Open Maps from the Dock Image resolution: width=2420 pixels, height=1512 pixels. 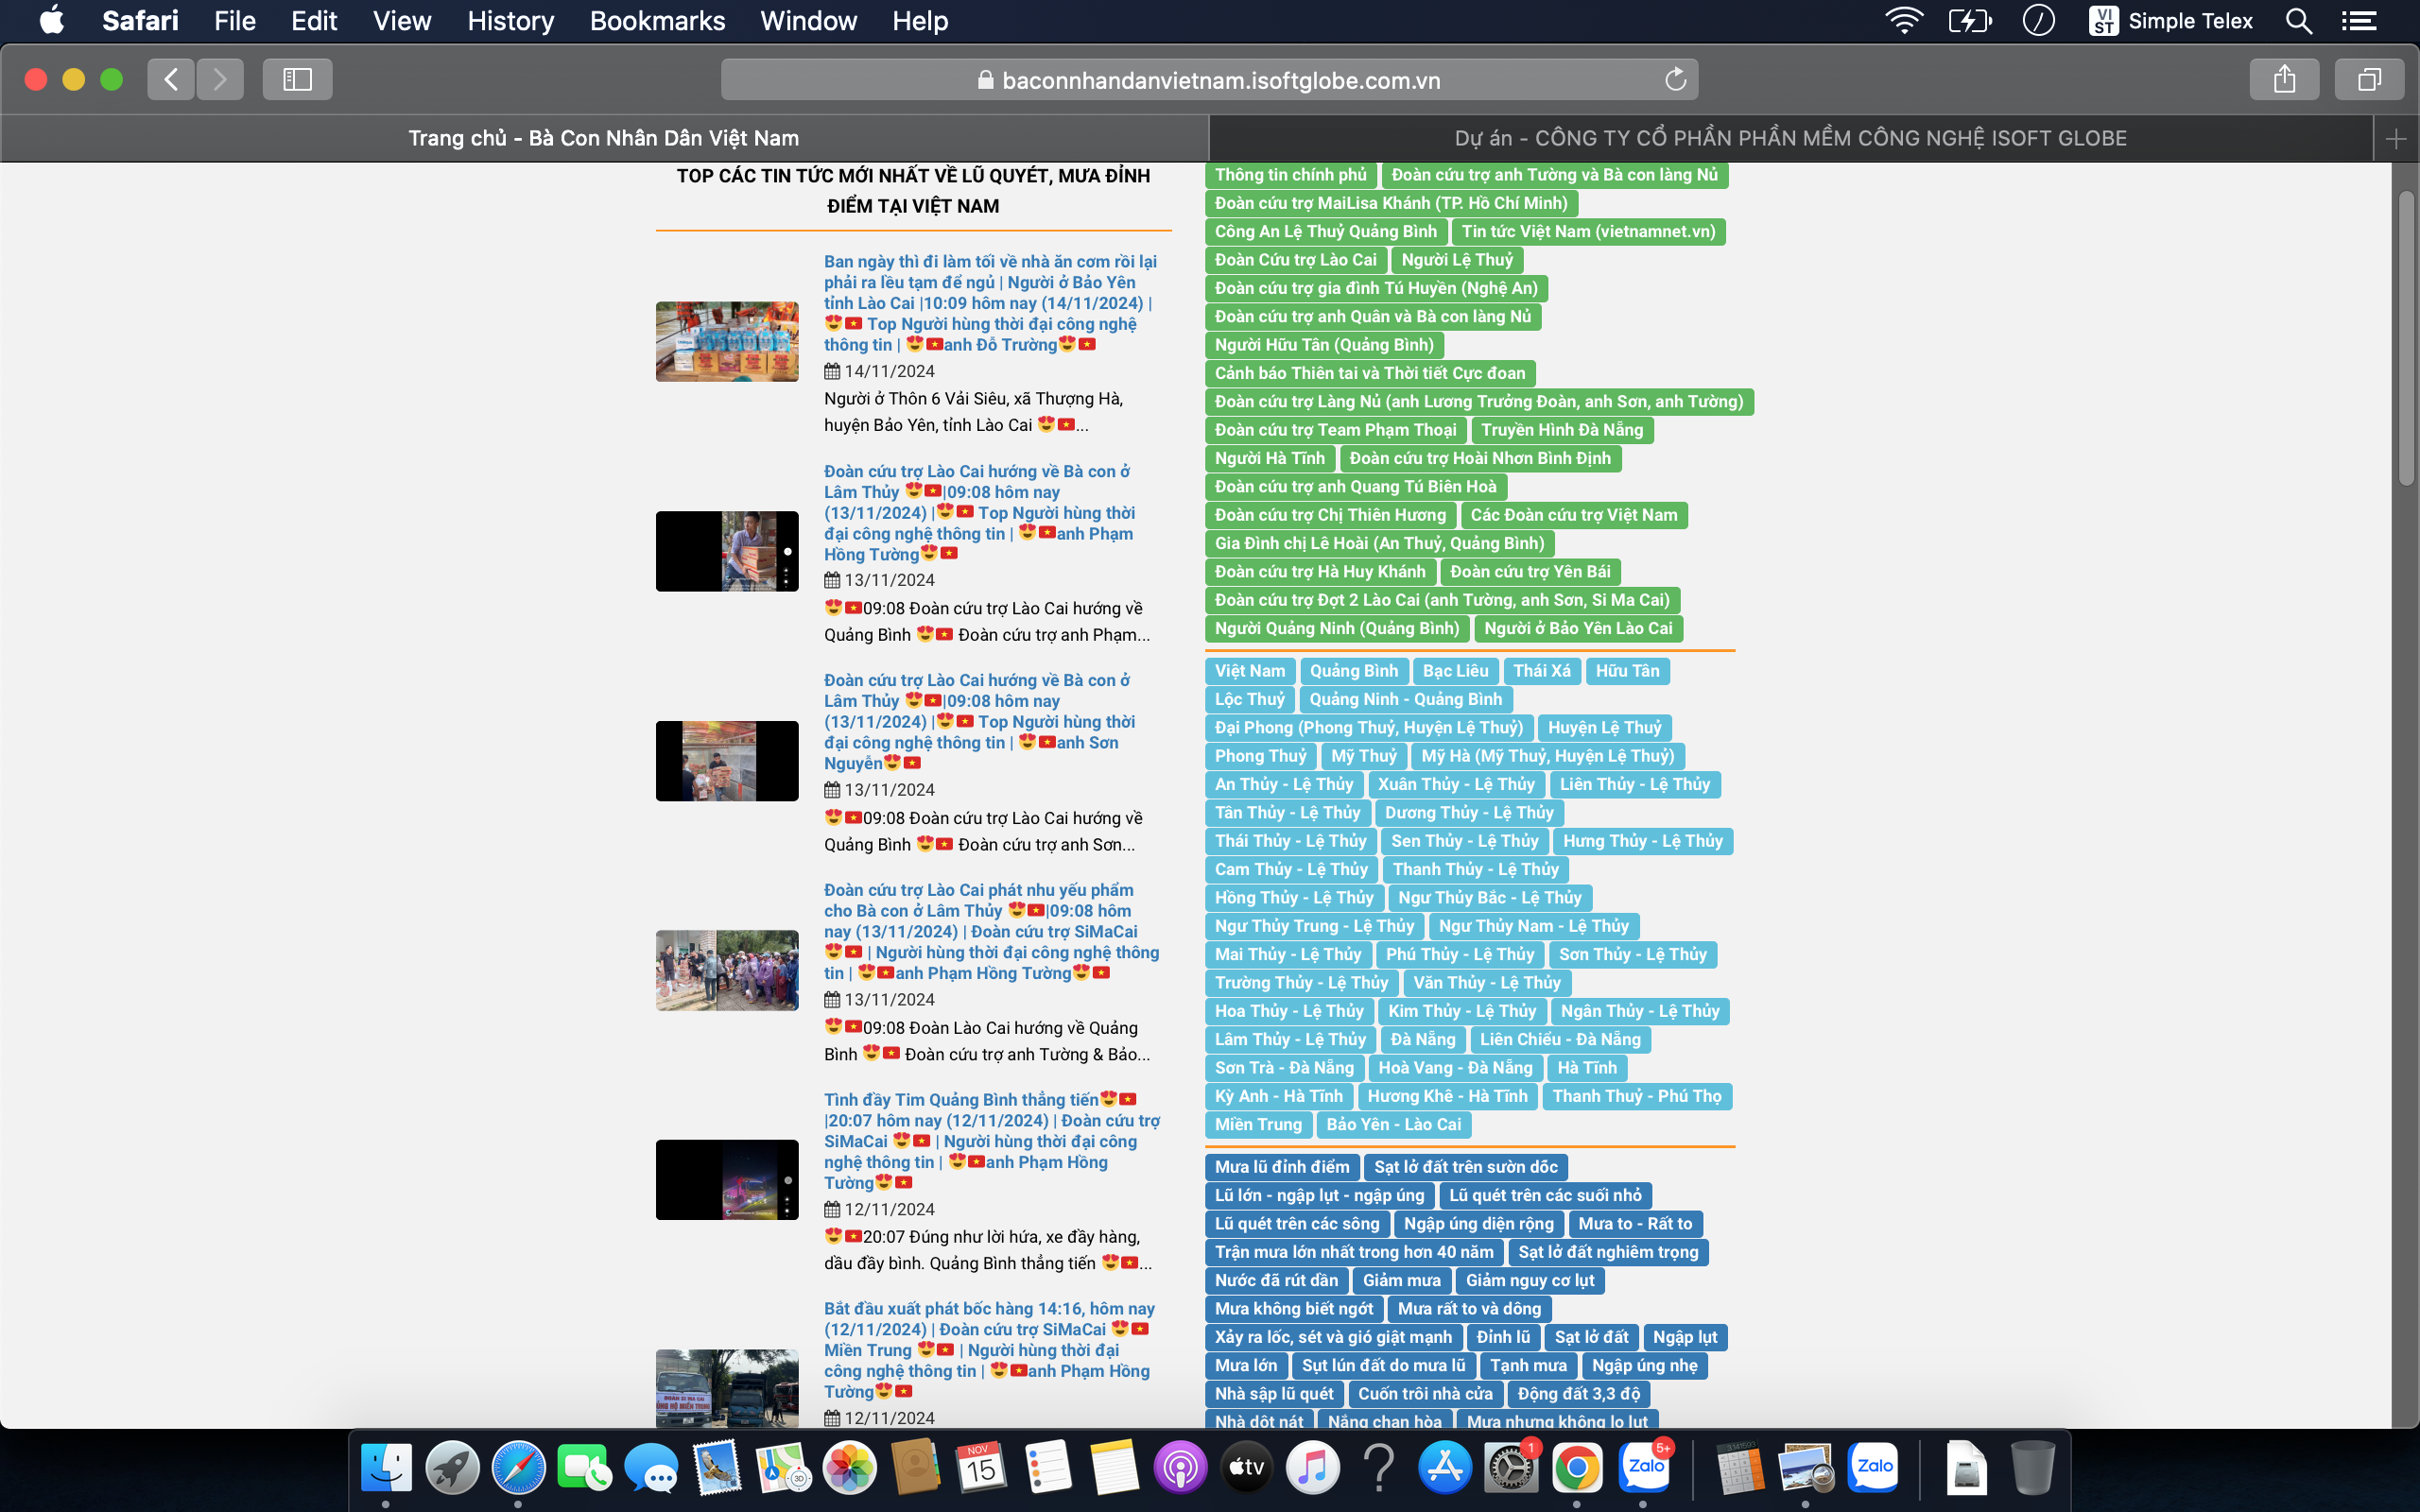click(x=783, y=1467)
